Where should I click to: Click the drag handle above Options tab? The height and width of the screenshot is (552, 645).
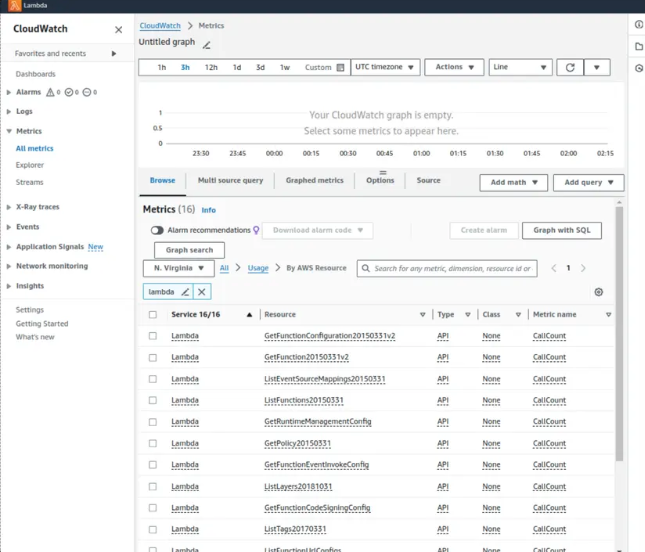click(x=383, y=172)
